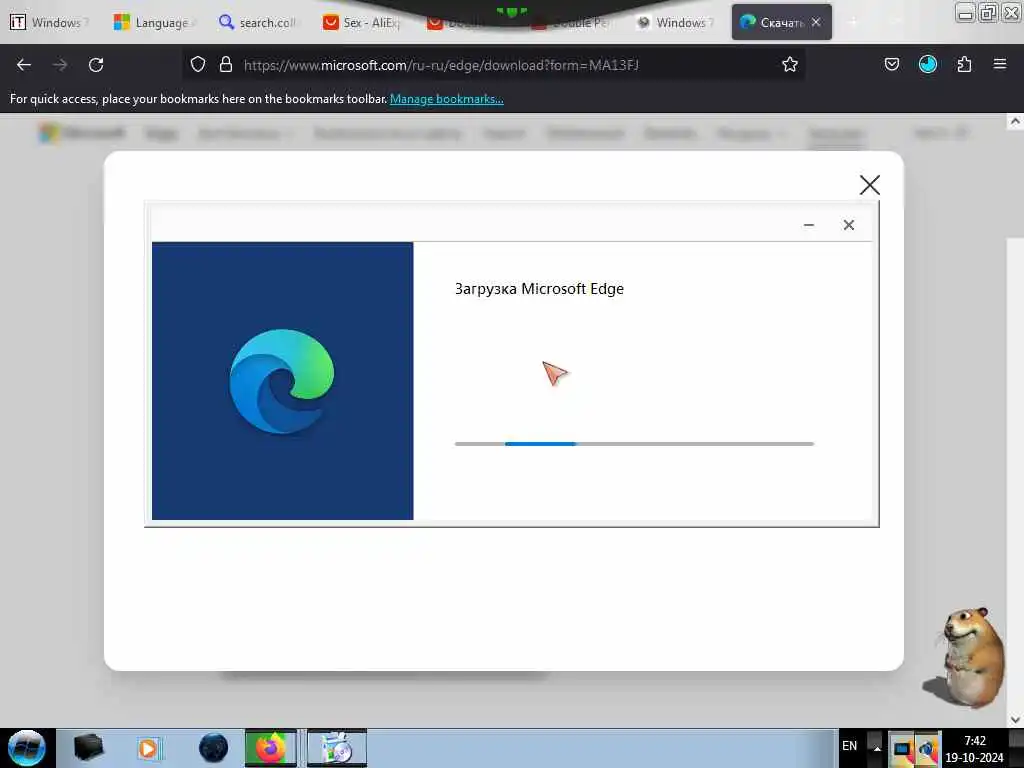
Task: Click the padlock site security icon
Action: 226,64
